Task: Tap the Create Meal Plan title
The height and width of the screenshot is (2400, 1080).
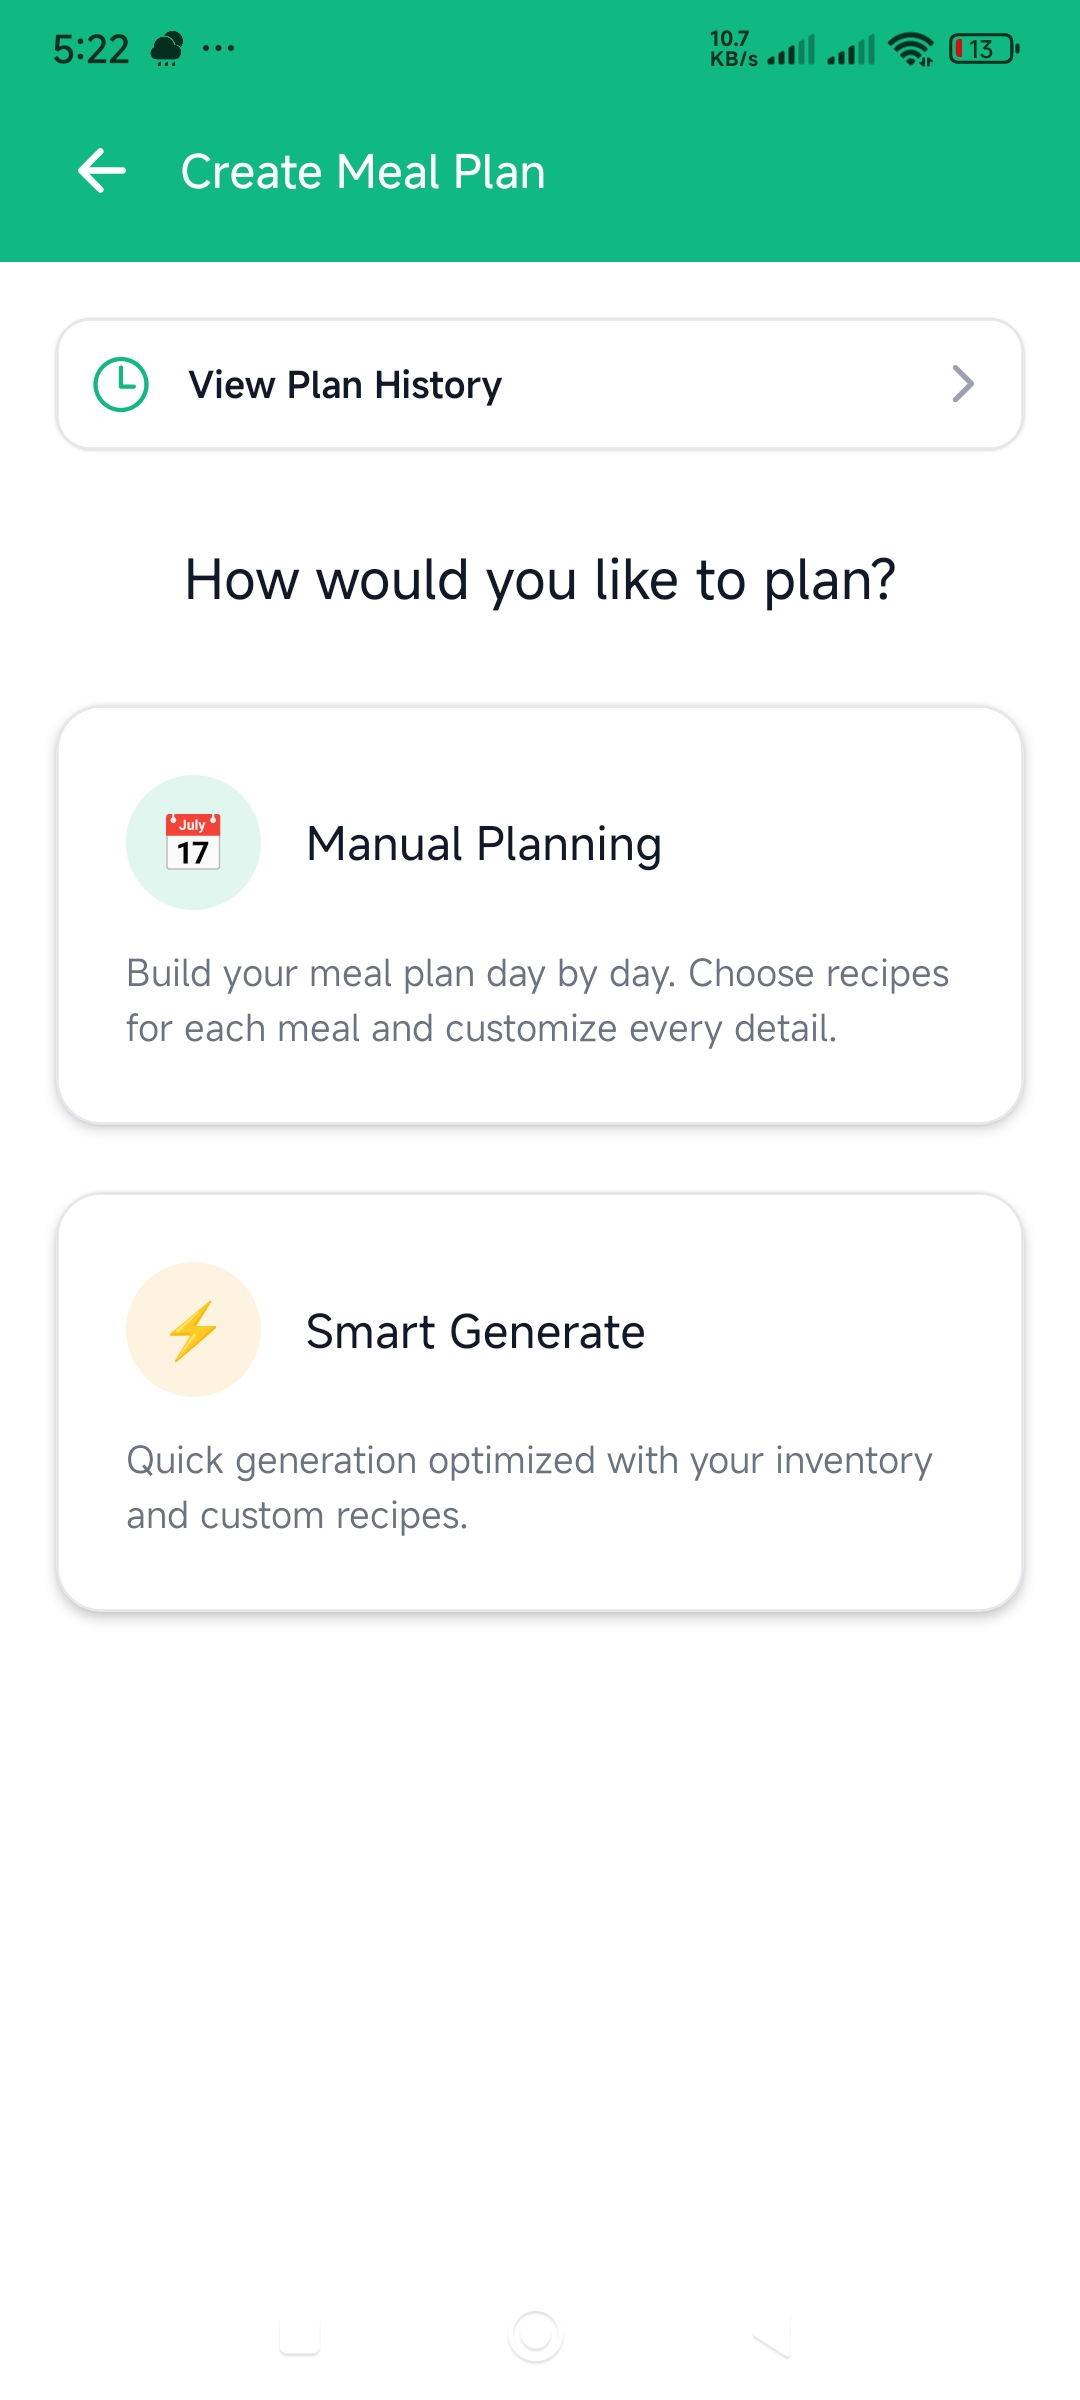Action: point(364,170)
